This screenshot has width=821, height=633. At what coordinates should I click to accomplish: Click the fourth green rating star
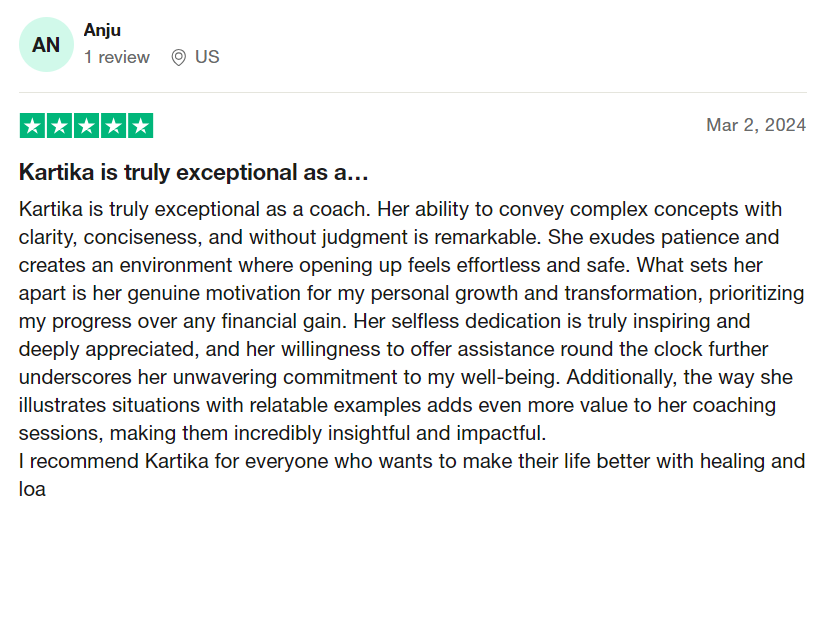pos(113,126)
